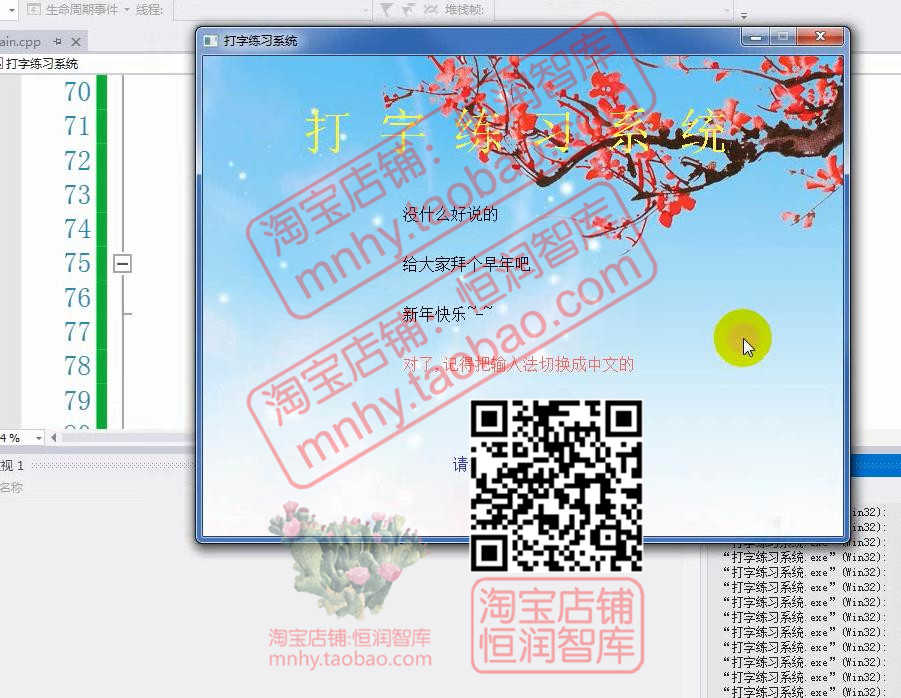Open the toolbar overflow options arrow
The width and height of the screenshot is (901, 698).
pos(744,15)
